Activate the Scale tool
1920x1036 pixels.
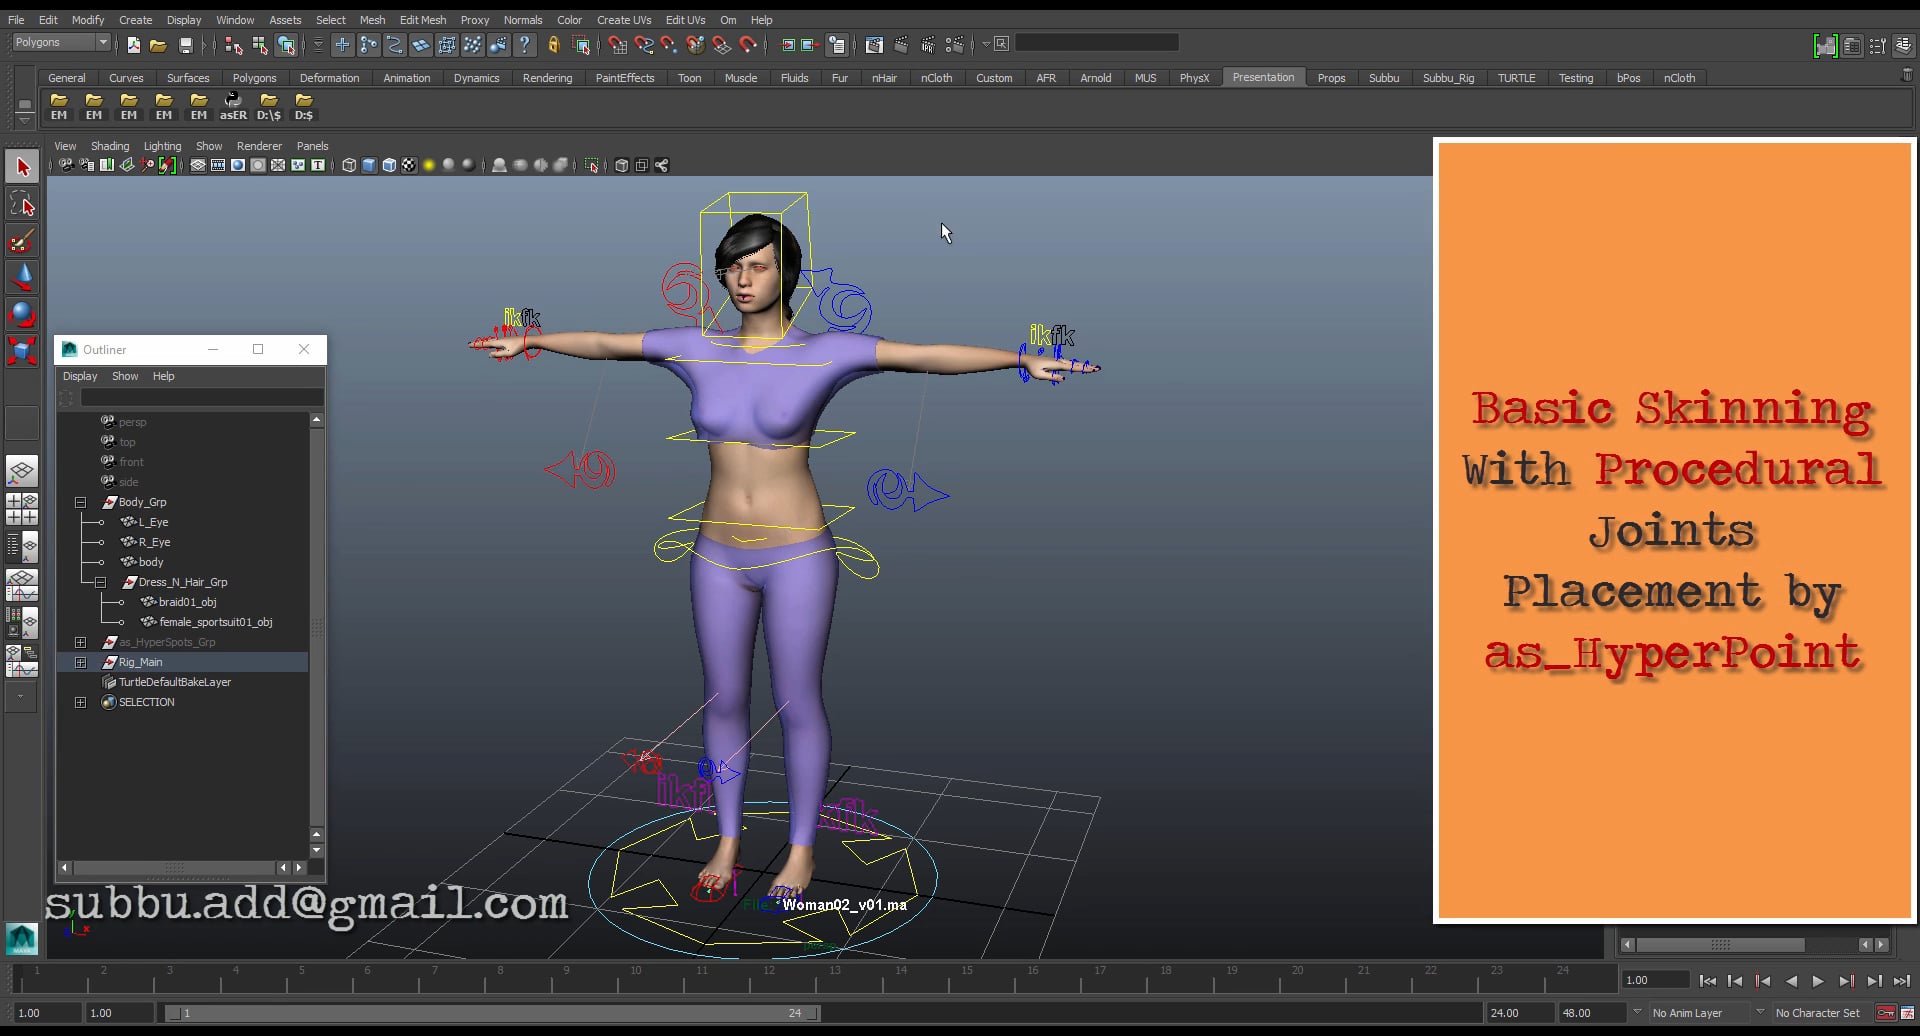[x=22, y=350]
